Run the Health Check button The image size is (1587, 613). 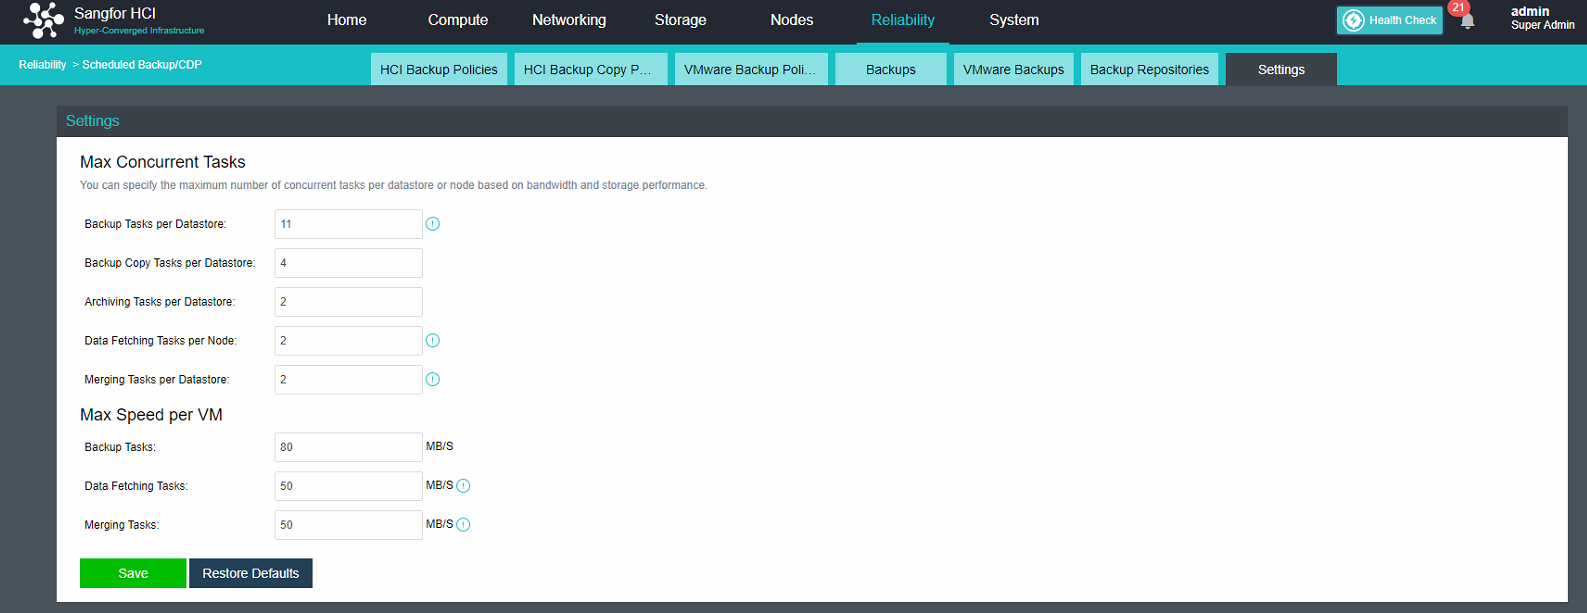click(1389, 20)
